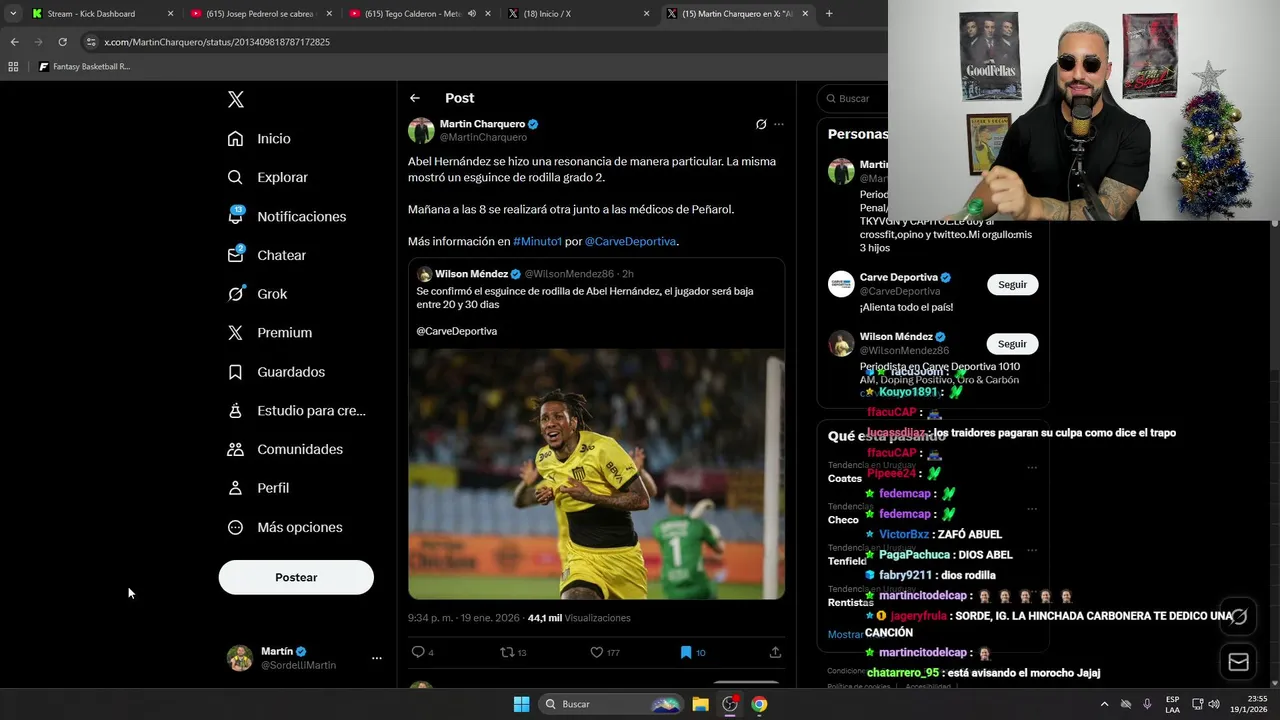Click the Grok icon on the post

coord(761,124)
